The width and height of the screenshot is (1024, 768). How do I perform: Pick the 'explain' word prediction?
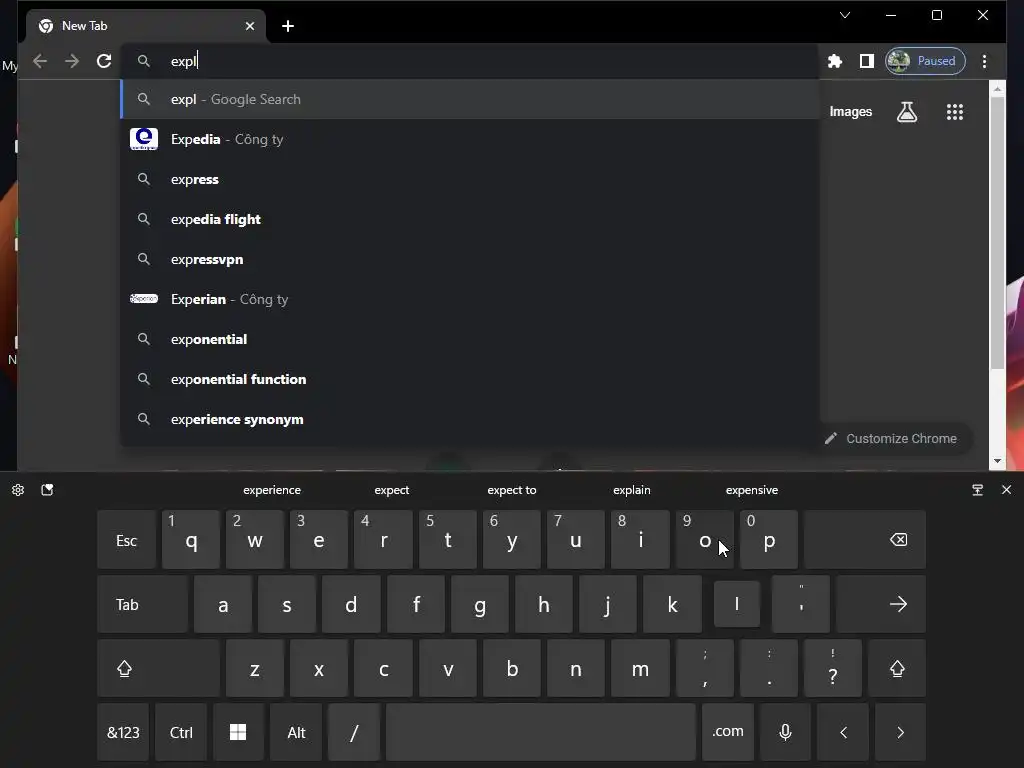(x=632, y=490)
